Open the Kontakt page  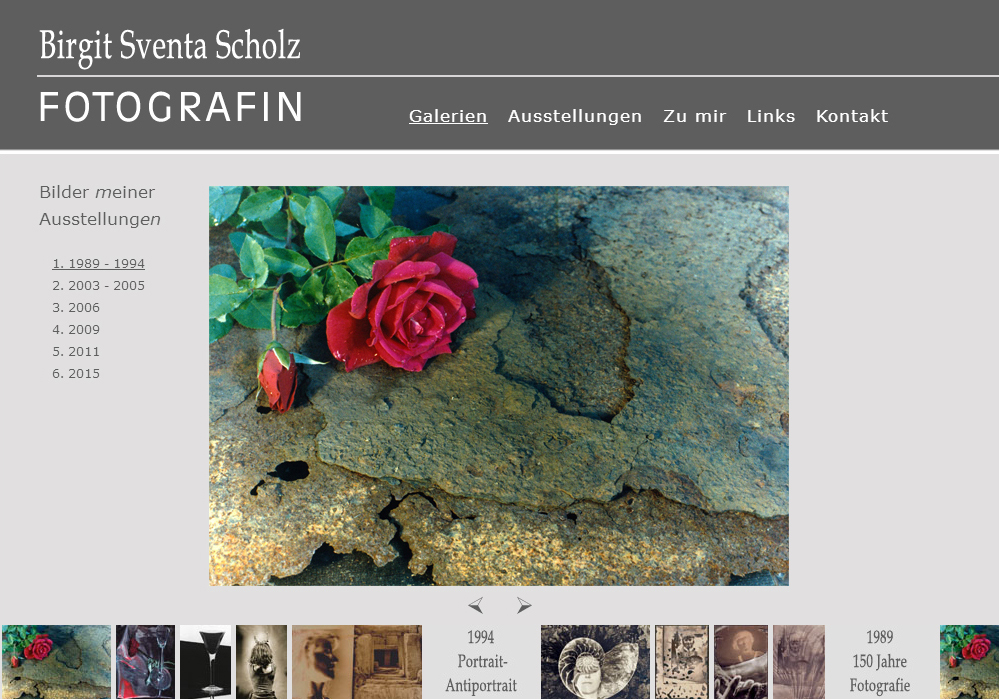[852, 116]
